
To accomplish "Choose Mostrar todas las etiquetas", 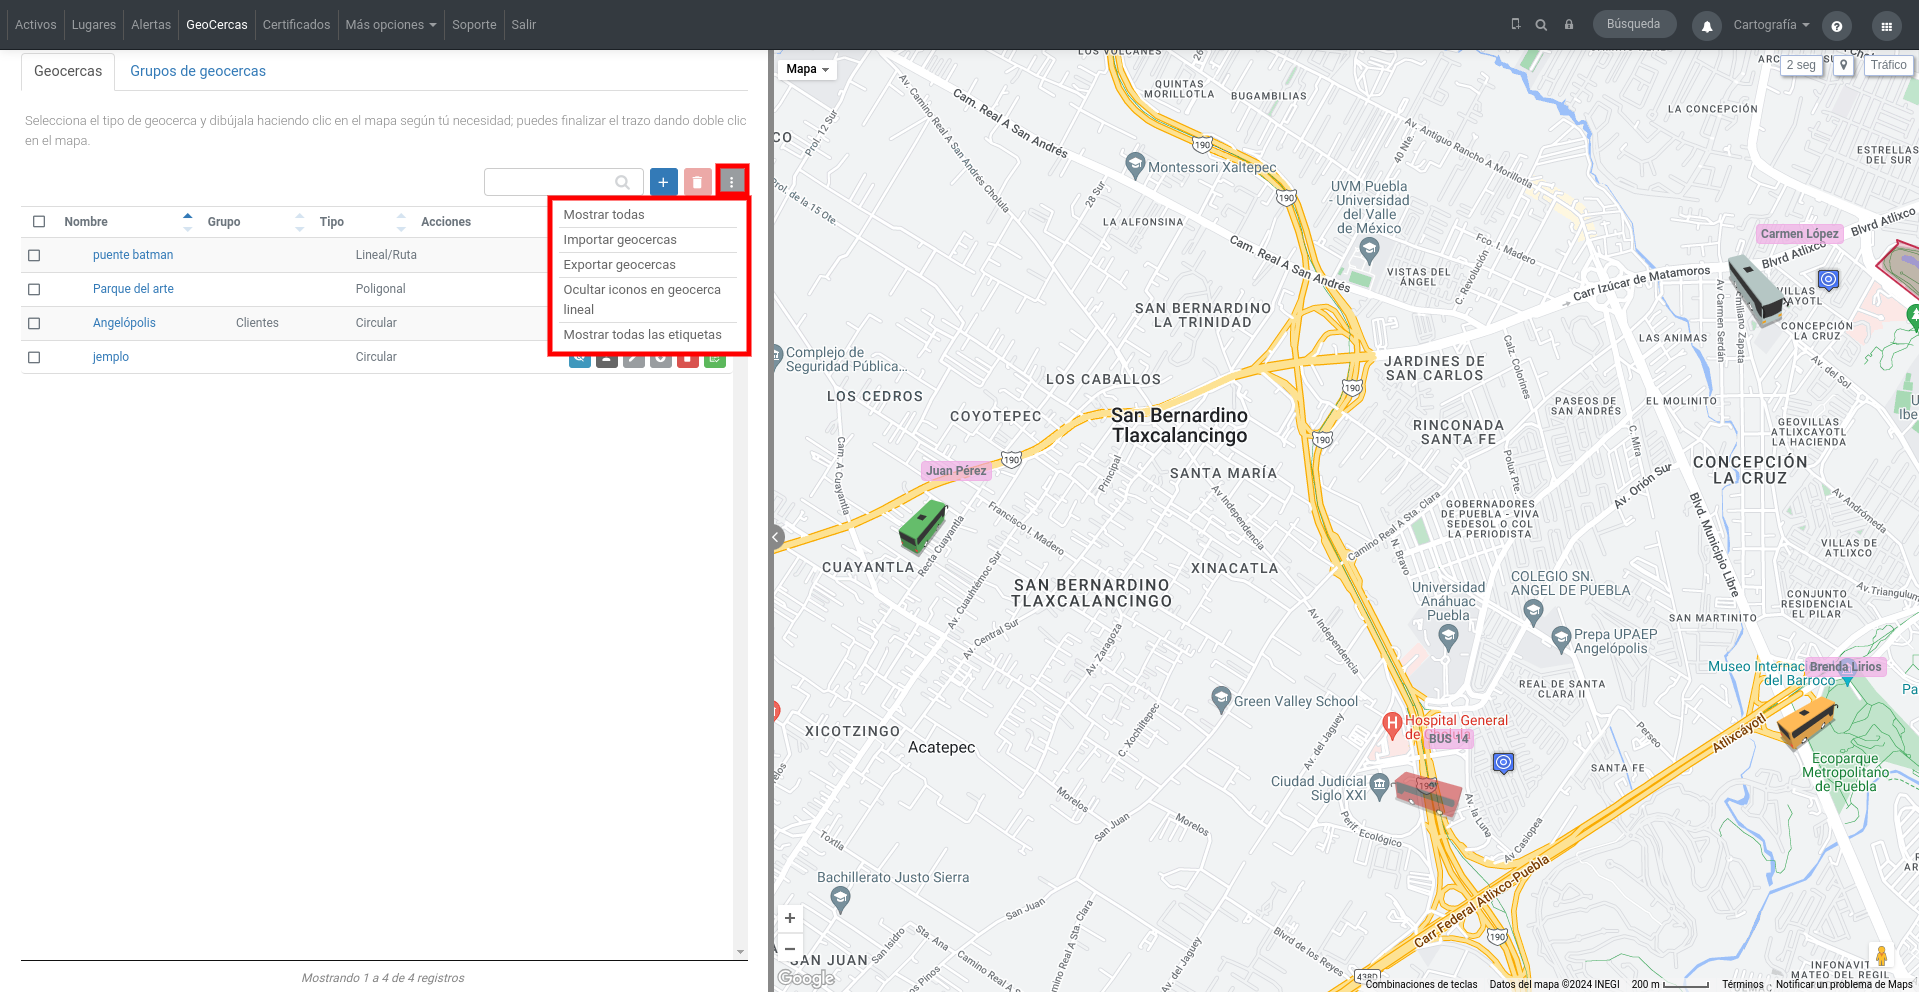I will pos(642,335).
